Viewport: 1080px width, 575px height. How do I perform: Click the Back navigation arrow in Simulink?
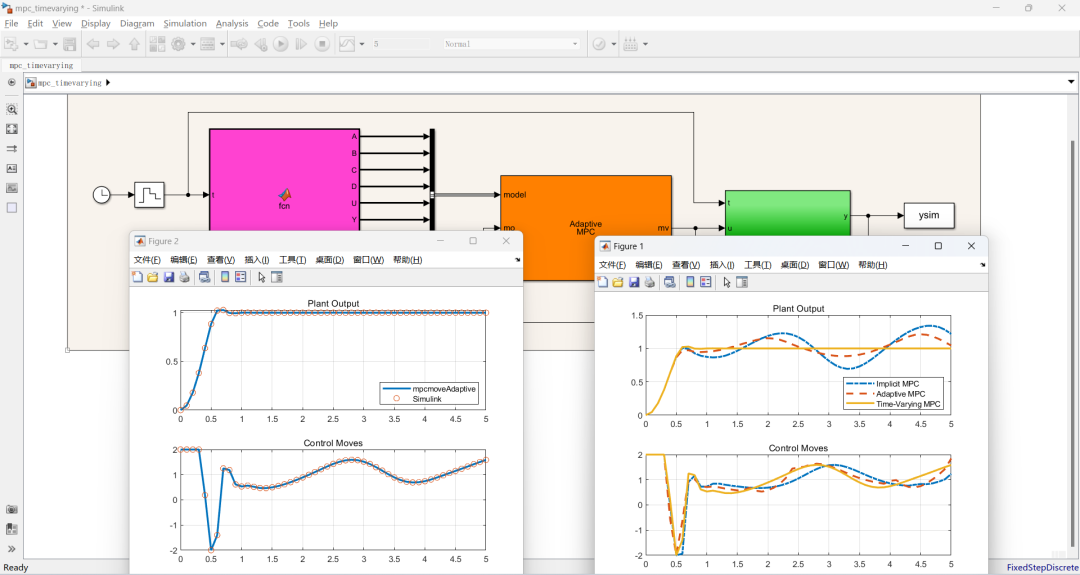[x=93, y=44]
